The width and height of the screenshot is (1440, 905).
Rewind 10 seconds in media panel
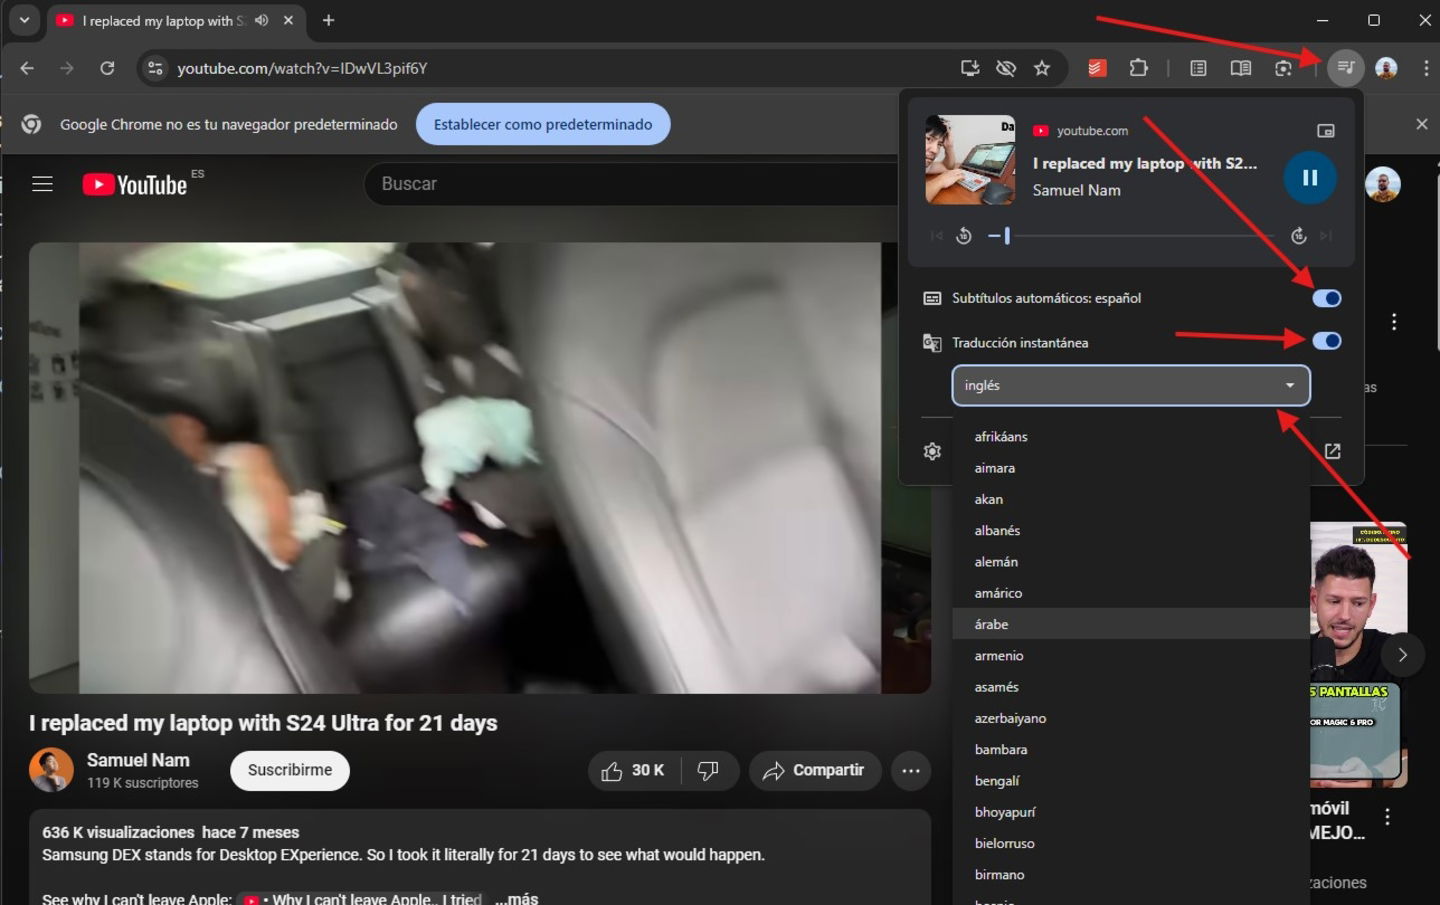pyautogui.click(x=964, y=236)
